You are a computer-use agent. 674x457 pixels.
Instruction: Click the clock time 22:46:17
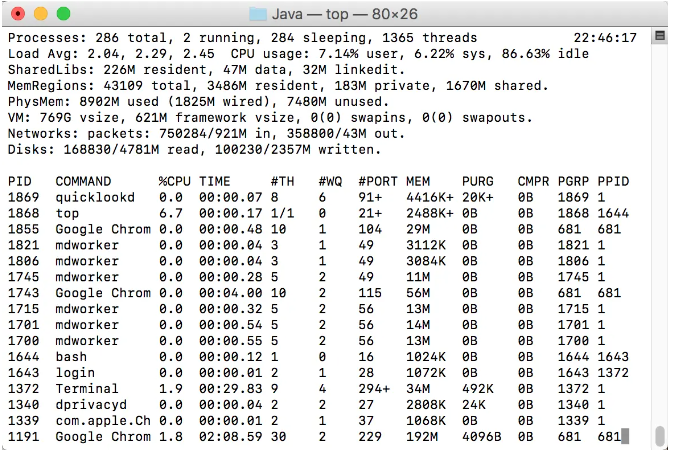coord(606,37)
